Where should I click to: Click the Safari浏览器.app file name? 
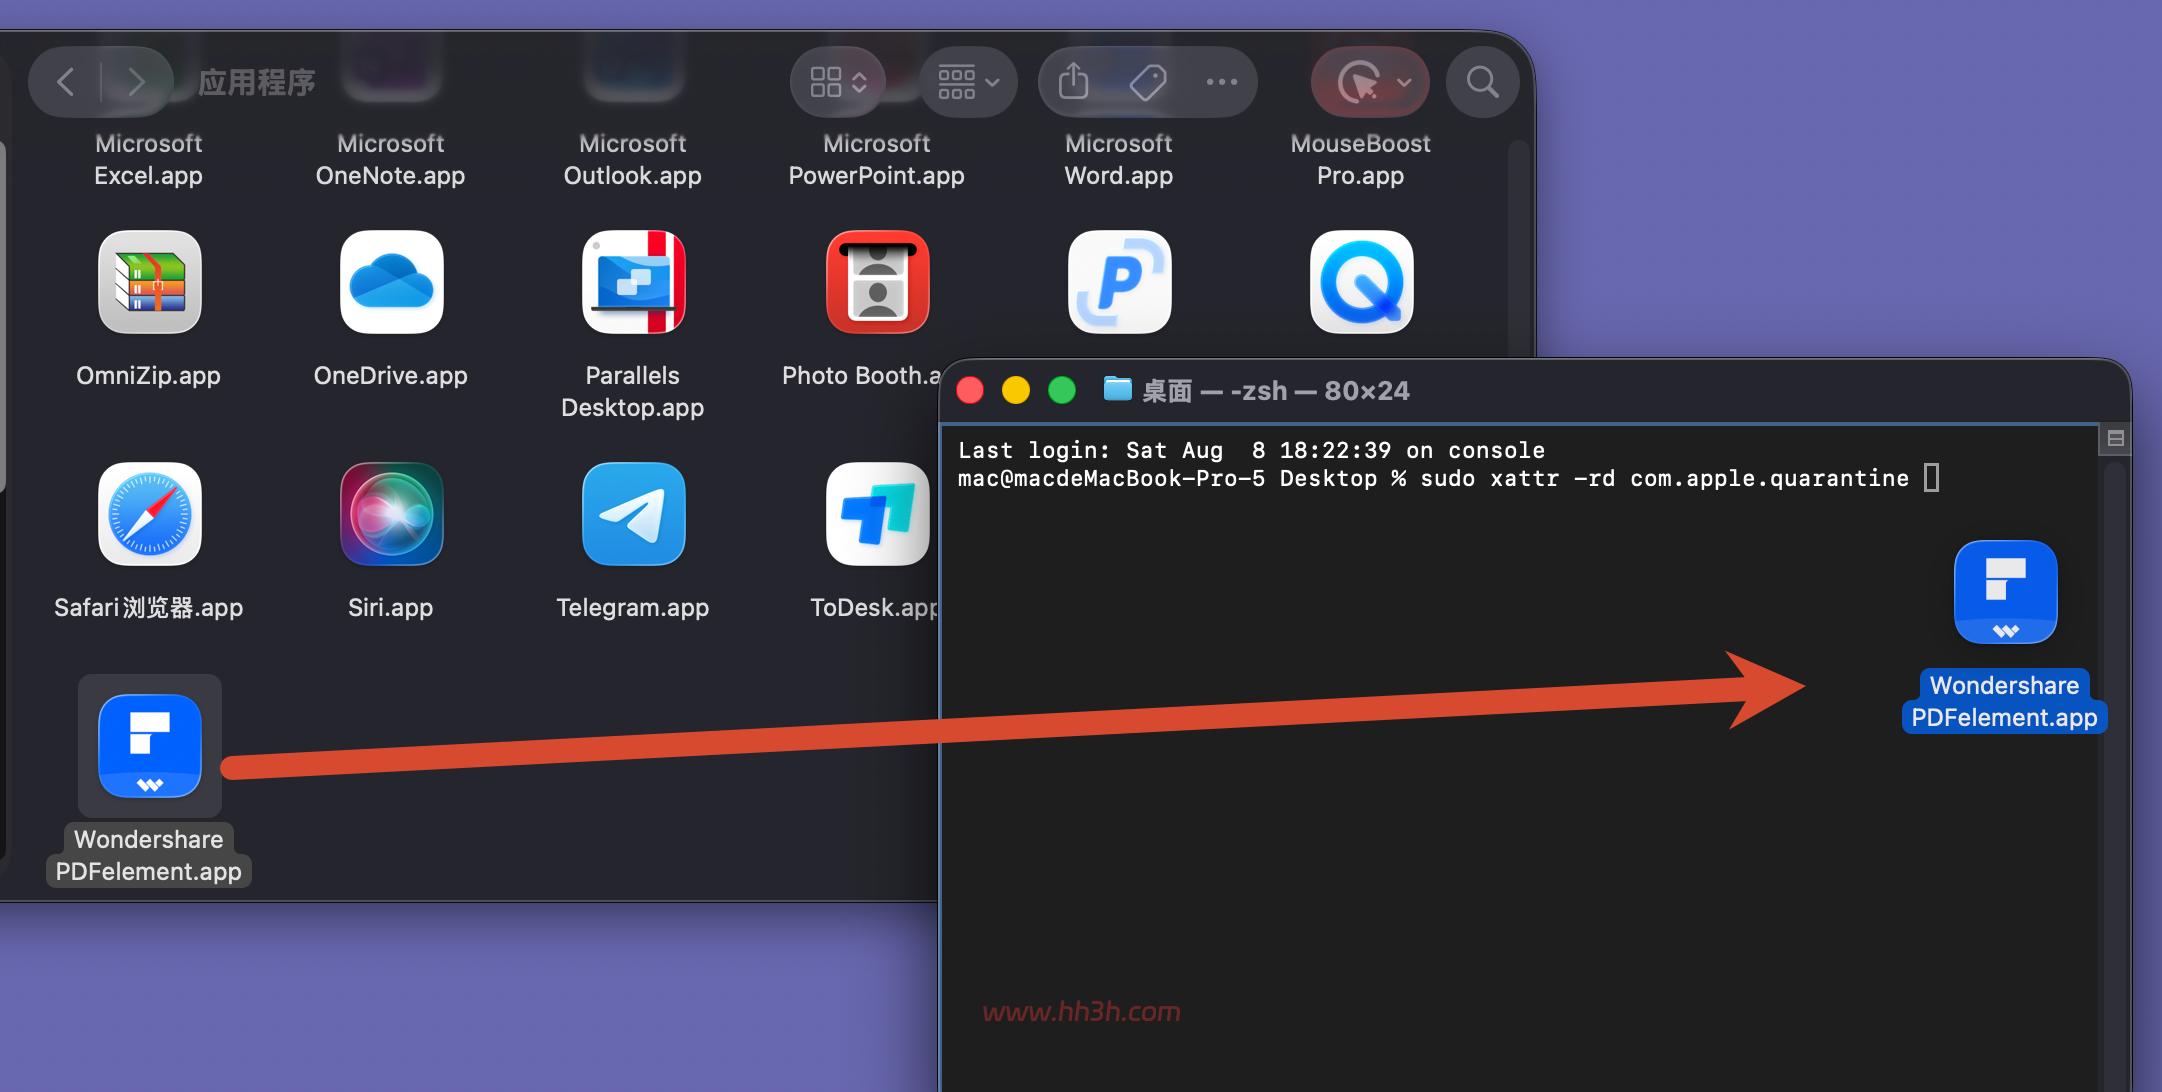click(149, 608)
